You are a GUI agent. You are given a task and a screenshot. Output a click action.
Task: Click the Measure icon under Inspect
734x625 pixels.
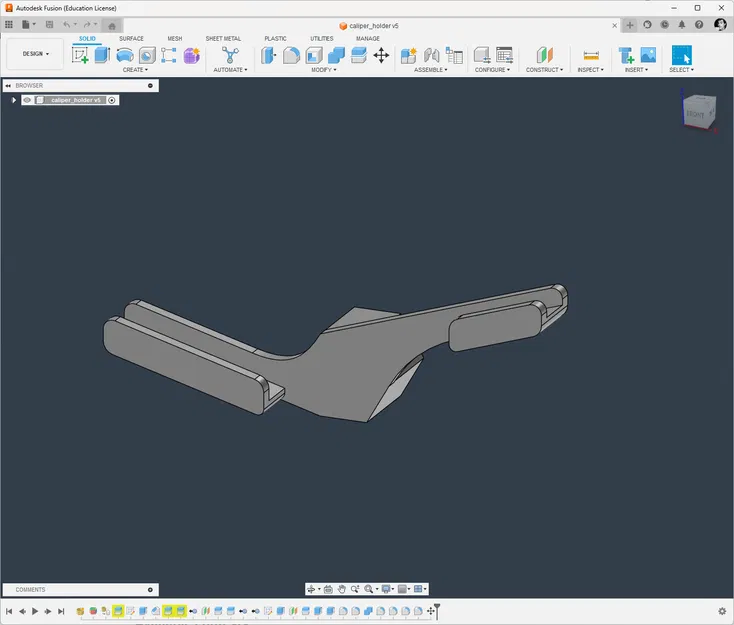tap(591, 56)
